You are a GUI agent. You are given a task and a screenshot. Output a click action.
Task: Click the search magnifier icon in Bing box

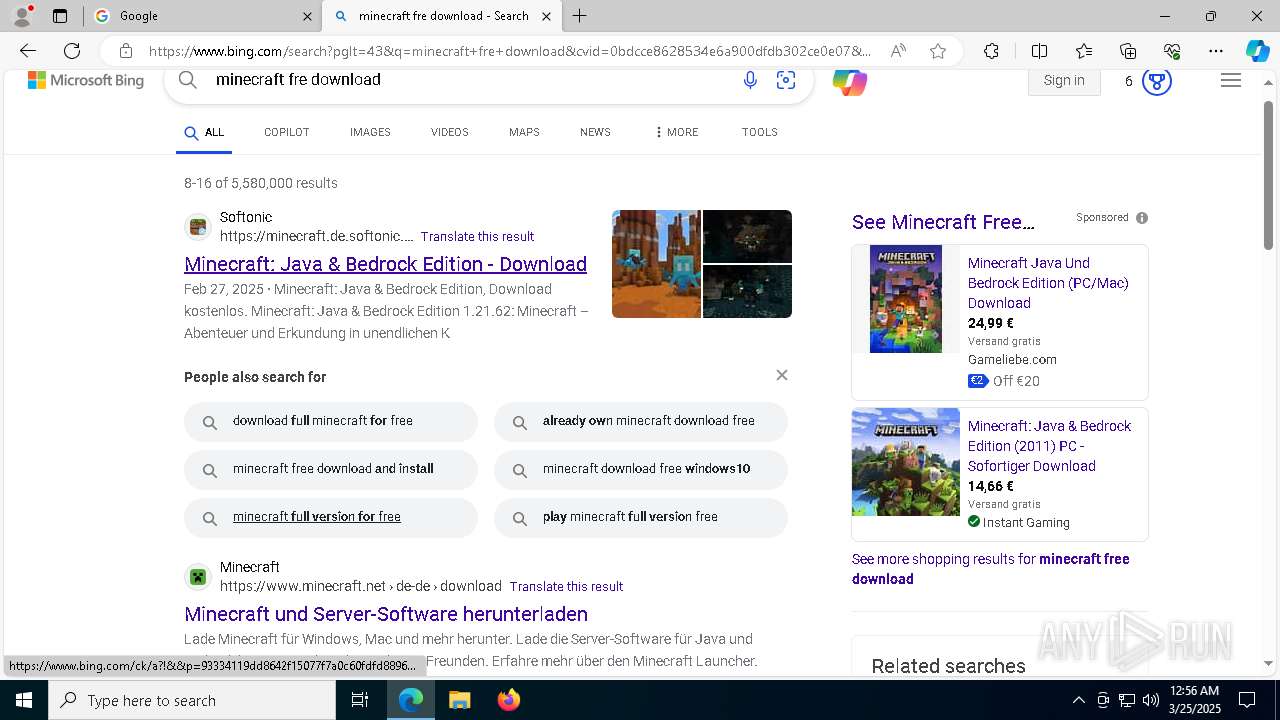[188, 80]
